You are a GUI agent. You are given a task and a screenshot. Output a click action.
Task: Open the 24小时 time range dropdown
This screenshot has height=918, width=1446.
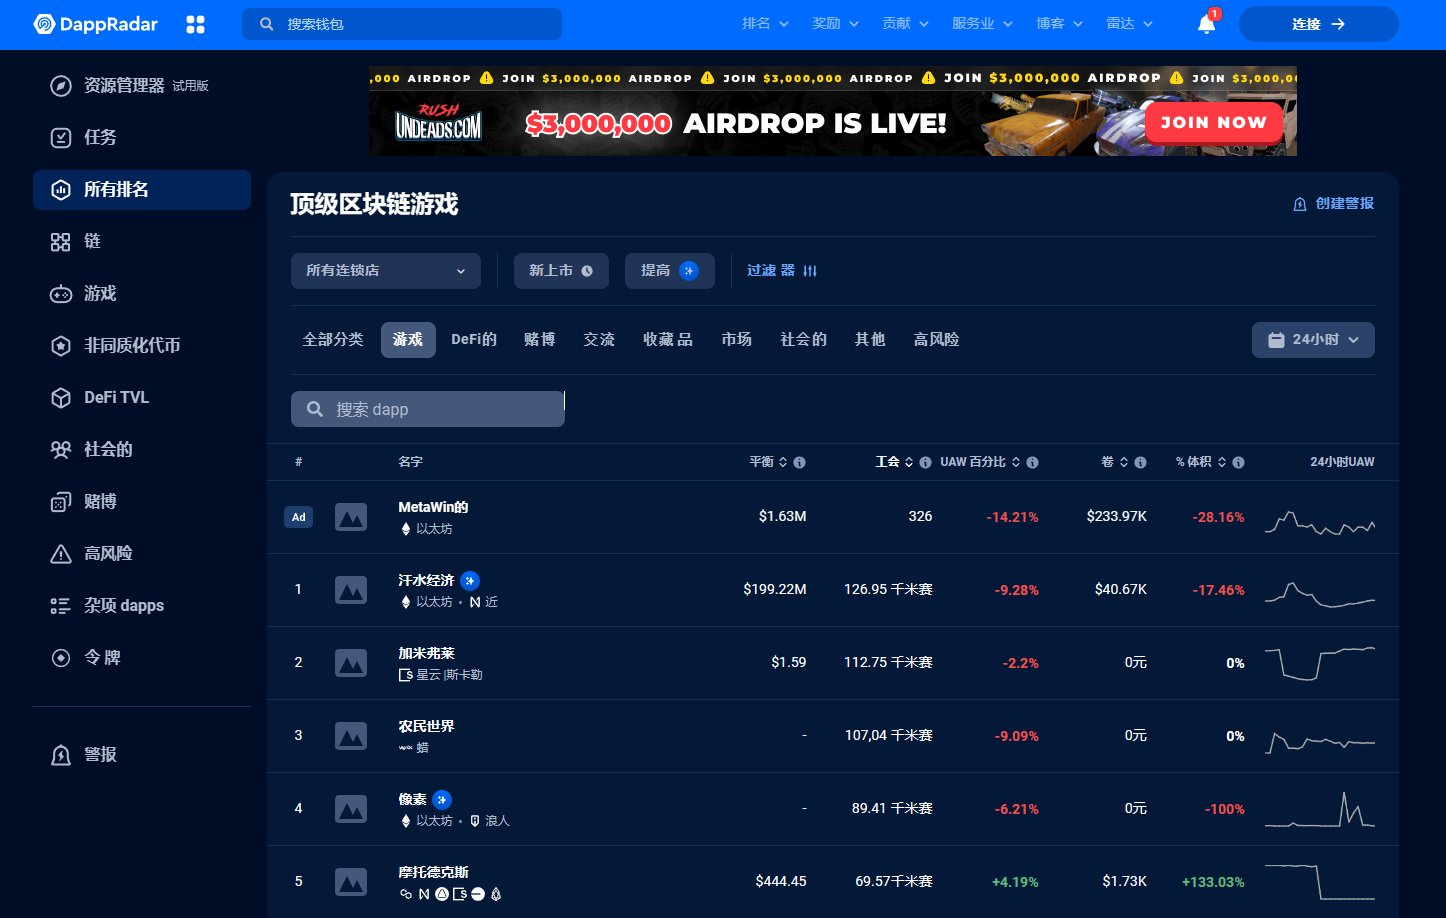point(1313,340)
